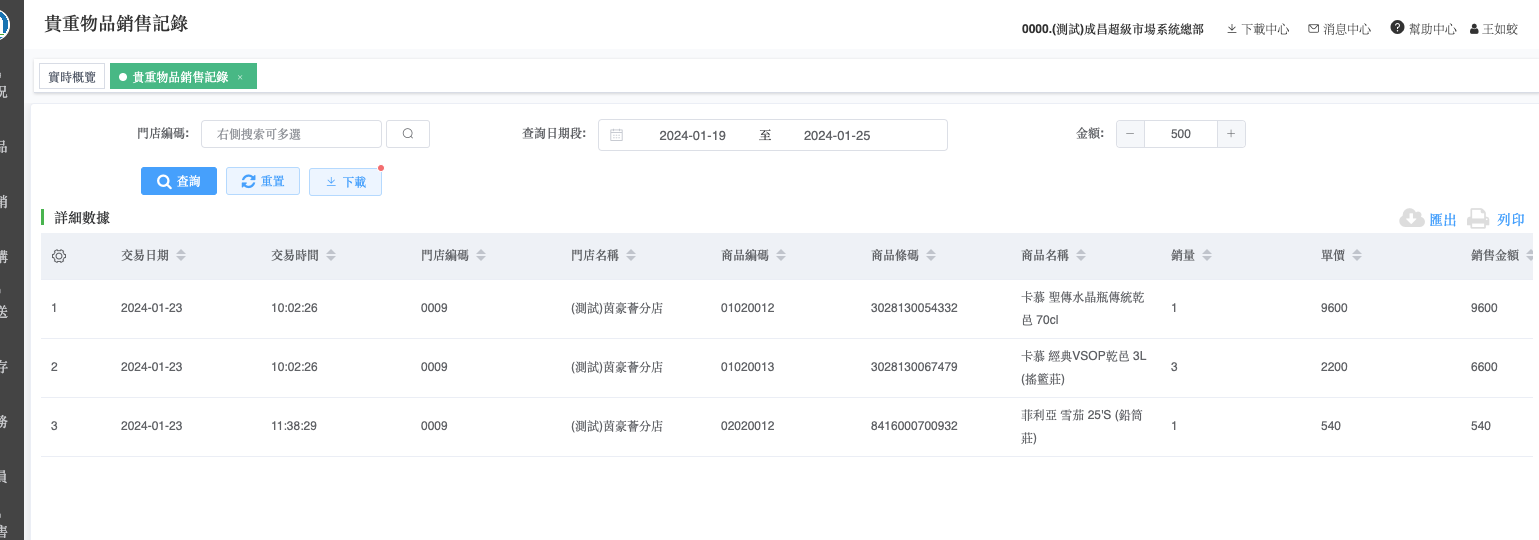
Task: Open the end date picker 2024-01-25
Action: click(x=837, y=135)
